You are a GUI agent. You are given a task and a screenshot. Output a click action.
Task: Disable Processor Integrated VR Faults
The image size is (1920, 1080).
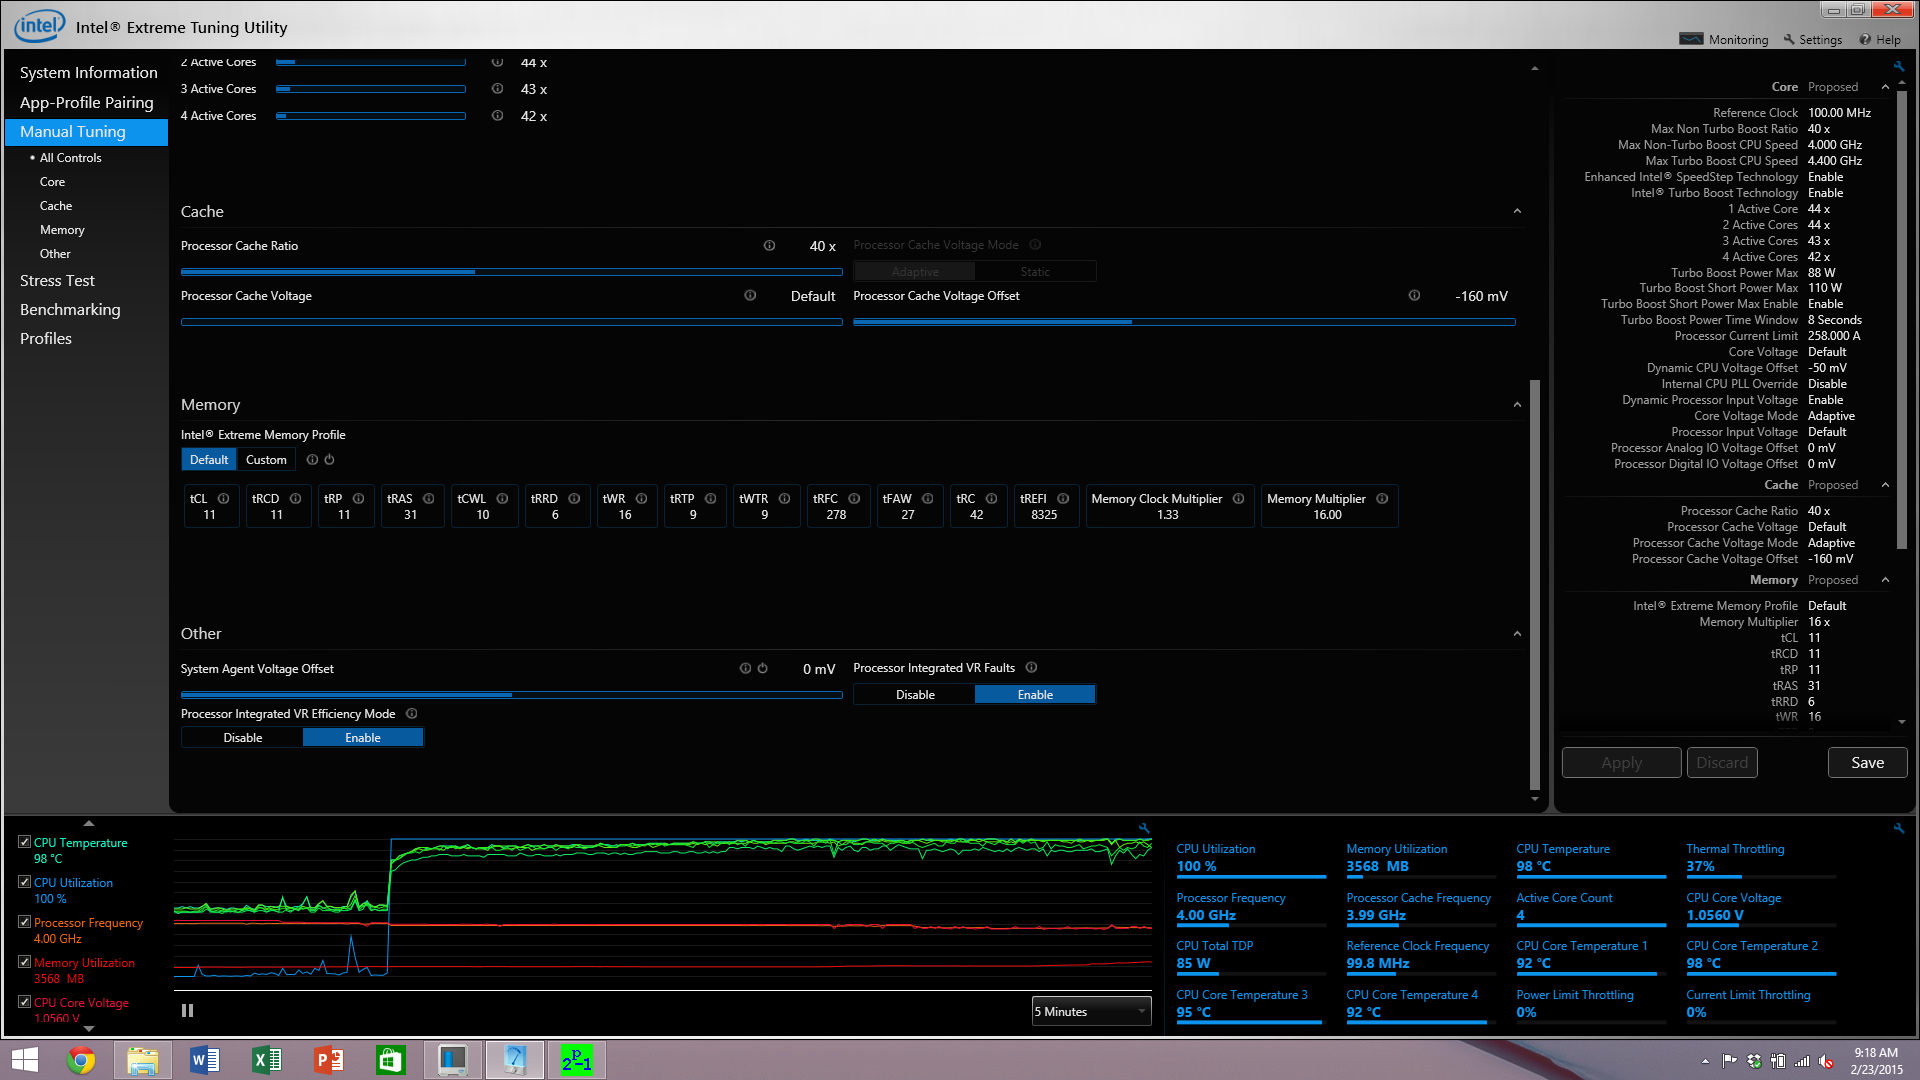(x=915, y=695)
